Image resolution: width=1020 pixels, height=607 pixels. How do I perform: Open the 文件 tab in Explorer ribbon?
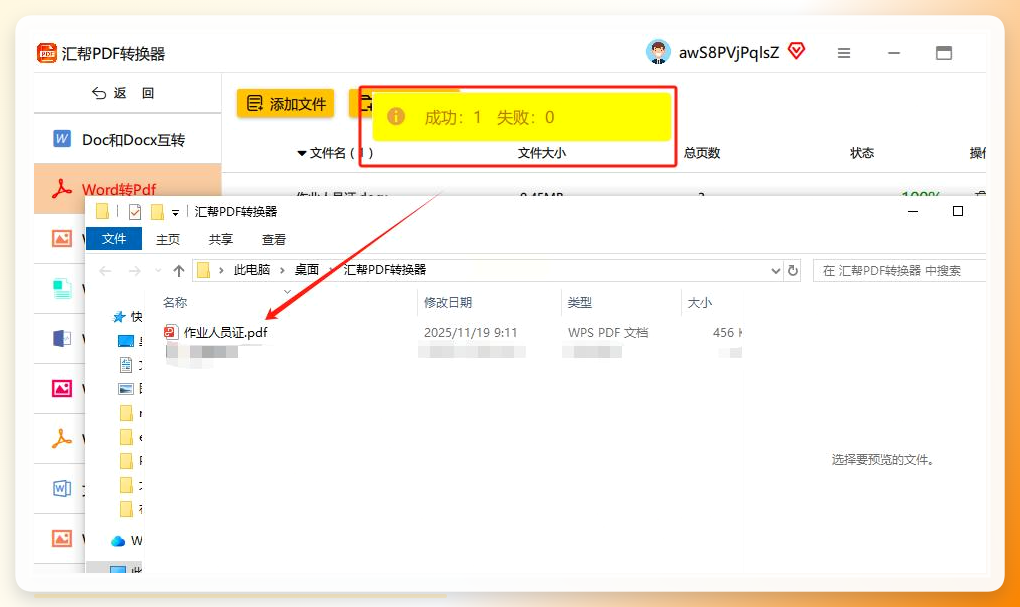pos(114,239)
